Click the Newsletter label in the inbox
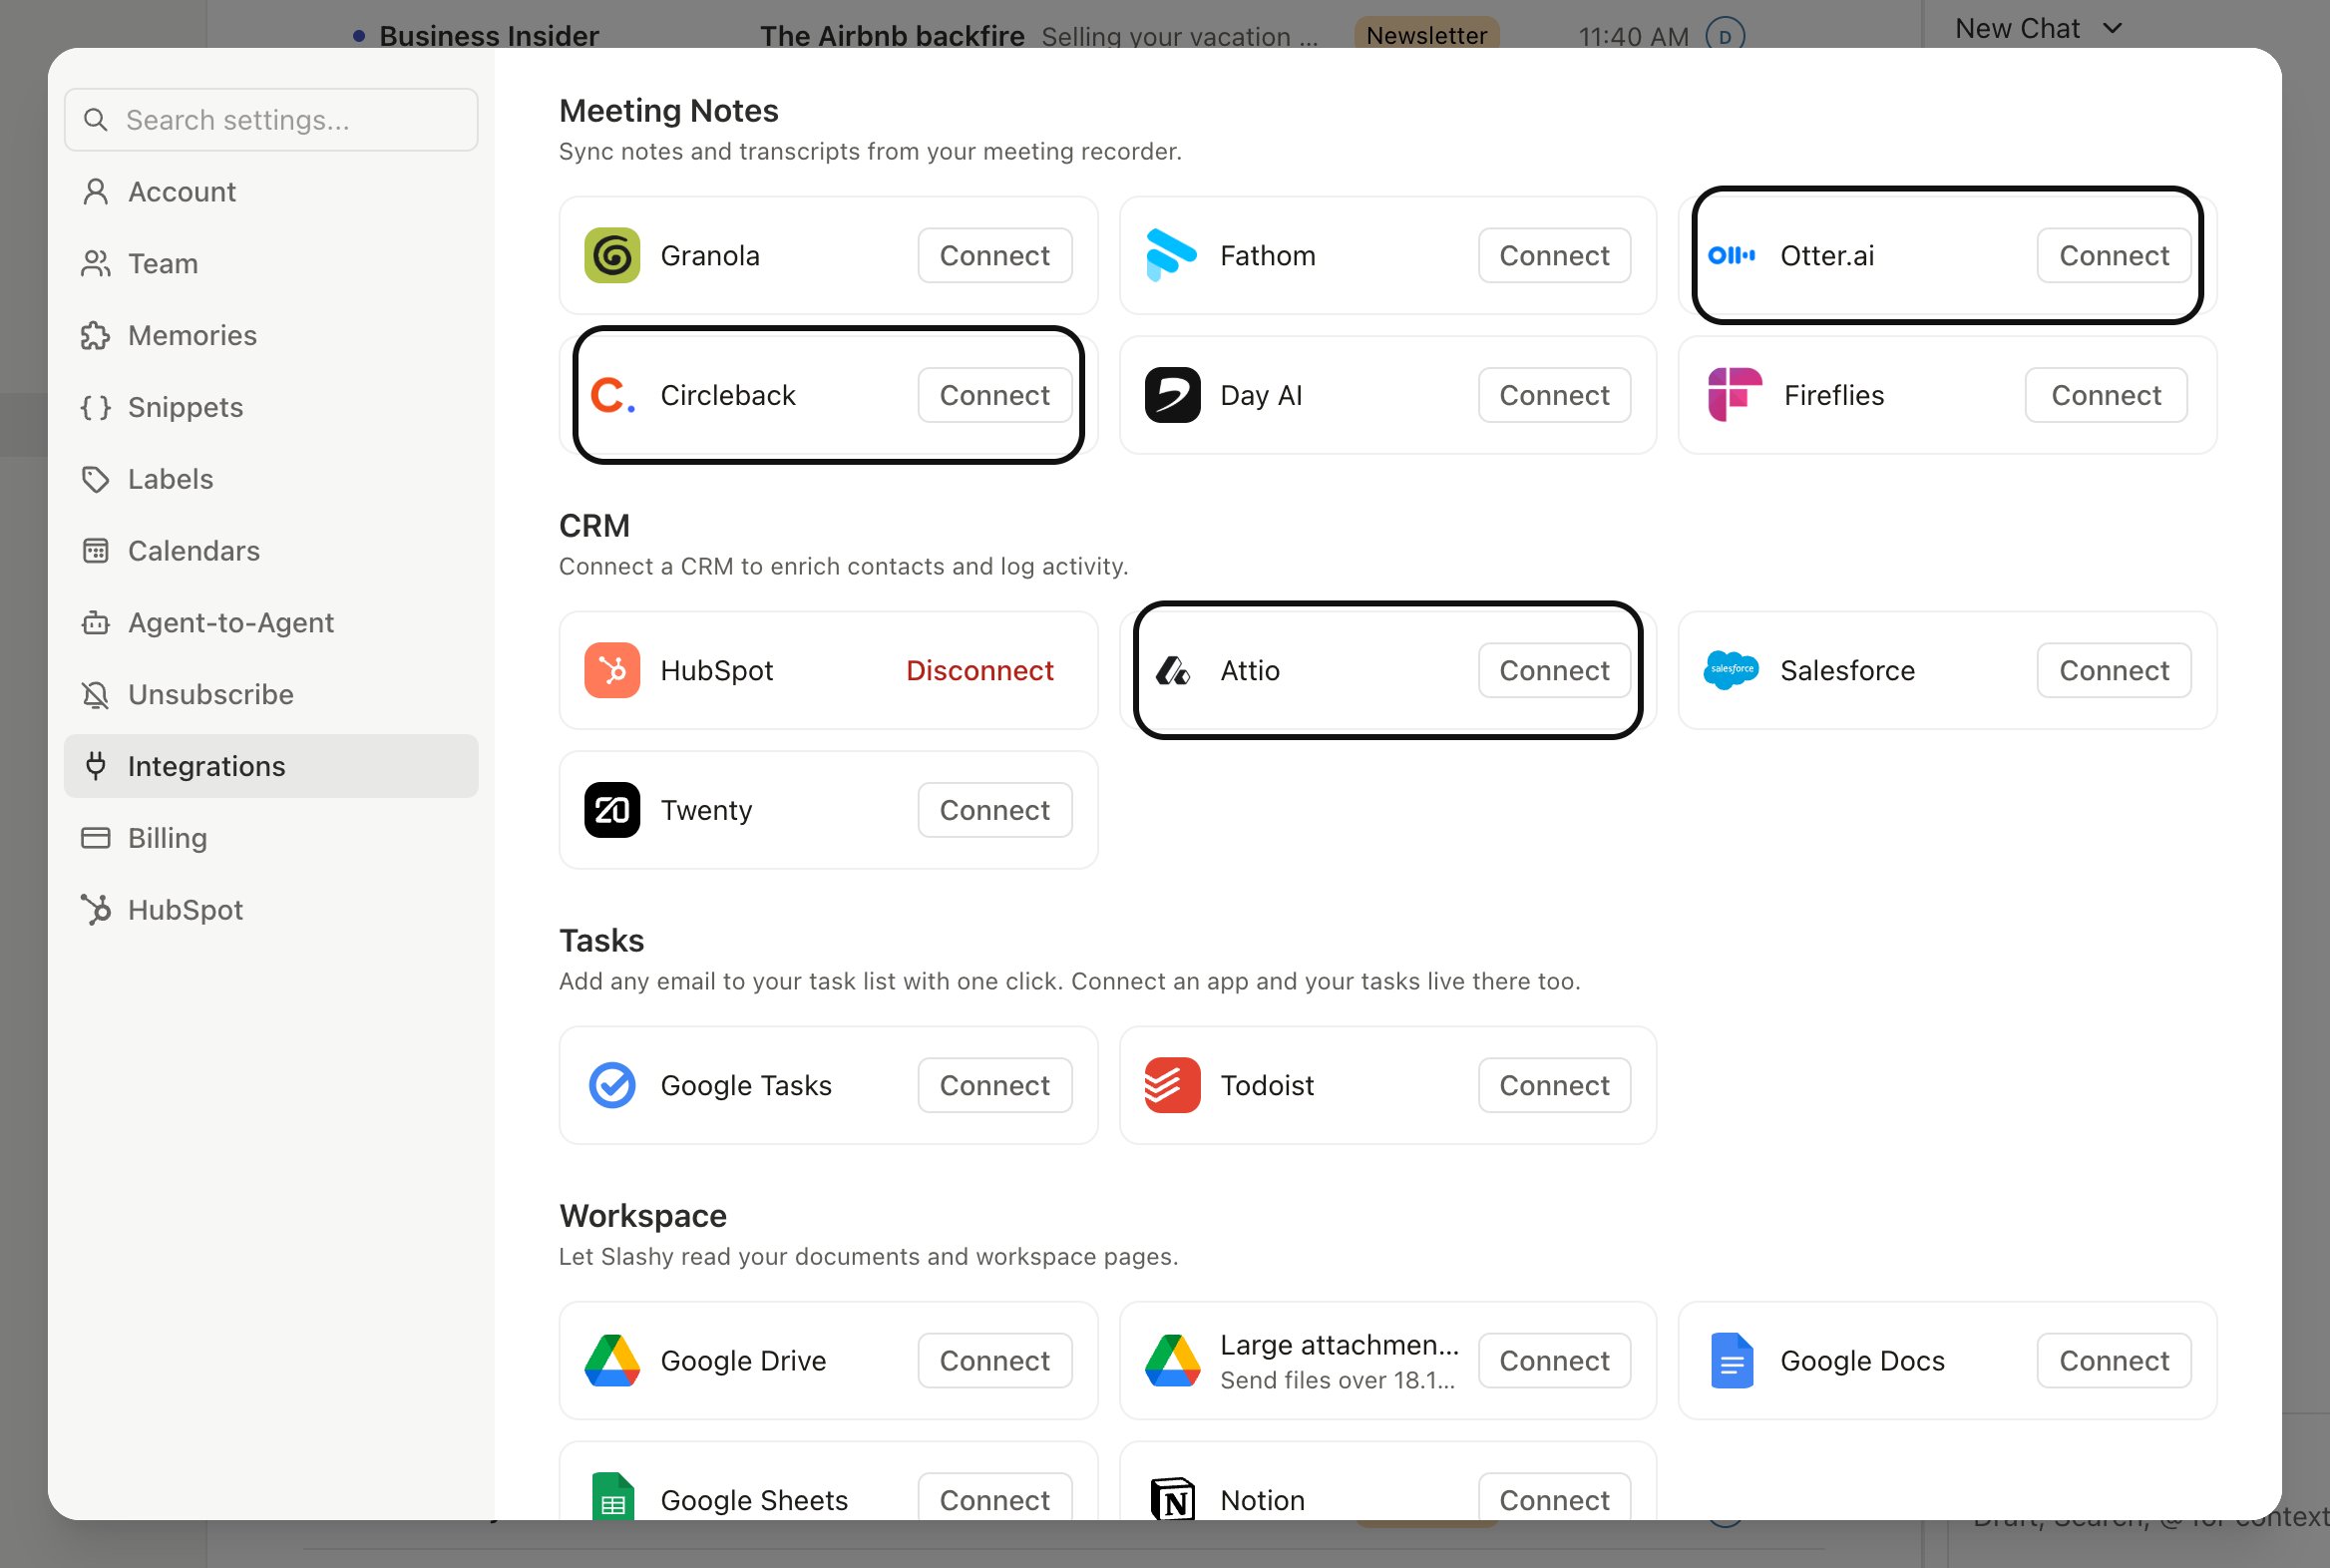Image resolution: width=2330 pixels, height=1568 pixels. coord(1426,34)
